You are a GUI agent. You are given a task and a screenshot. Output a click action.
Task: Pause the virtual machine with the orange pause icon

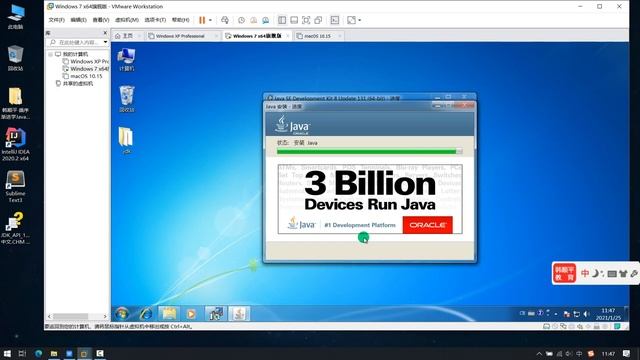pos(202,20)
